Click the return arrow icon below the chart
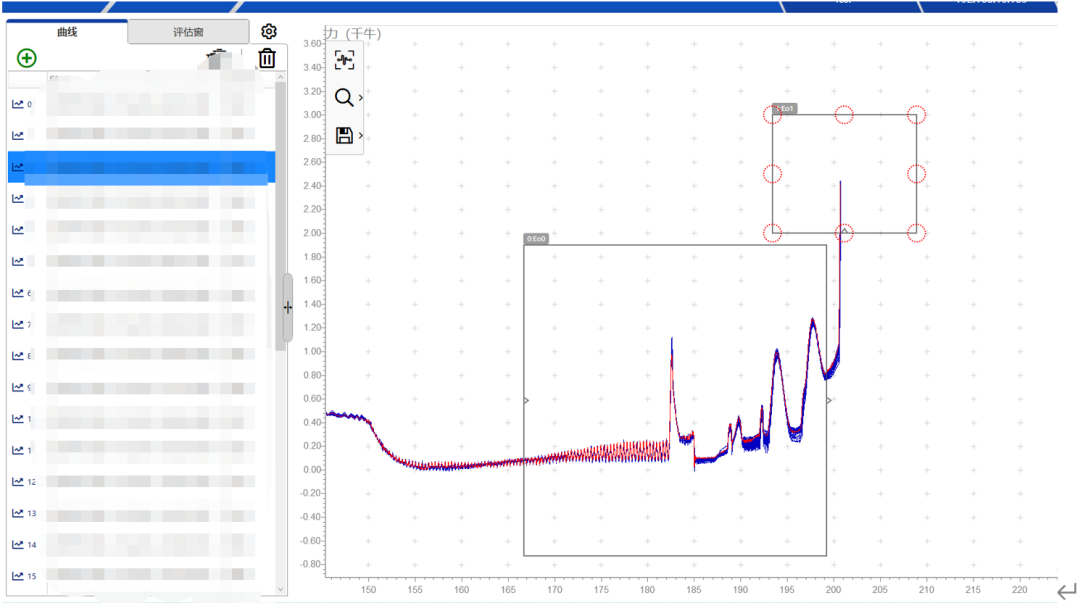 pos(1066,593)
